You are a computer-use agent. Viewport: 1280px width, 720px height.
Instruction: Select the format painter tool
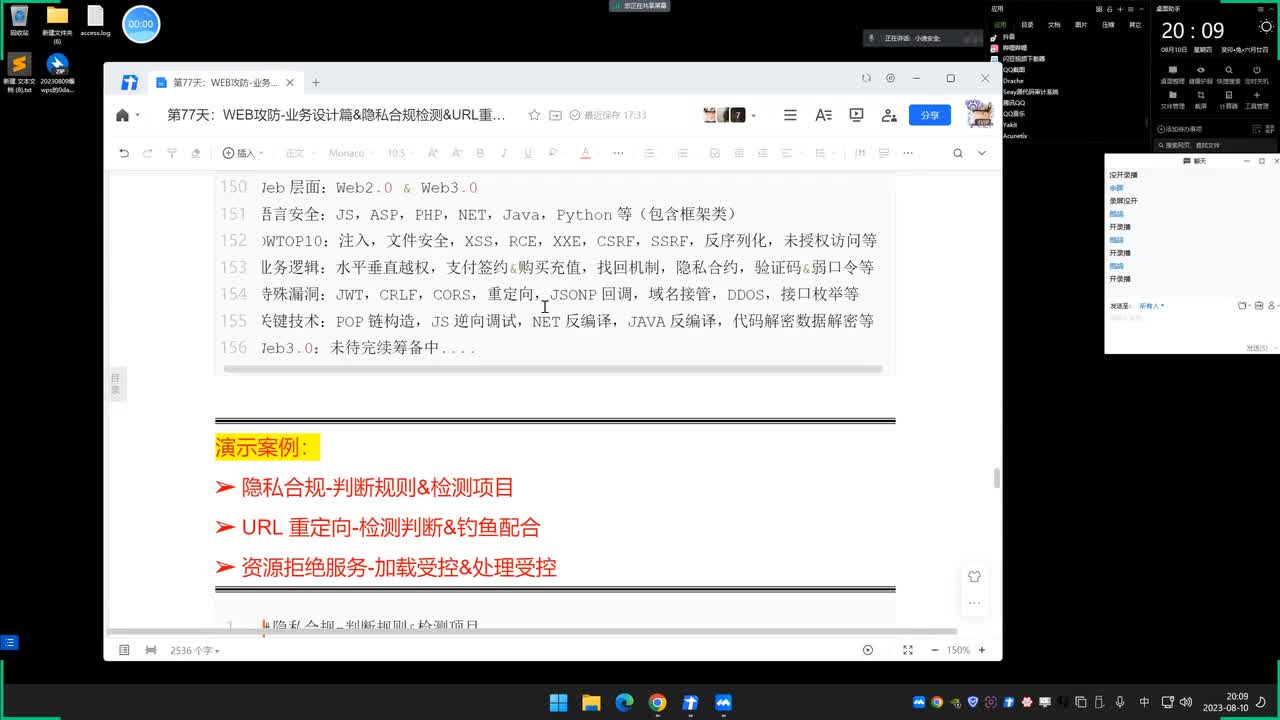(x=171, y=153)
